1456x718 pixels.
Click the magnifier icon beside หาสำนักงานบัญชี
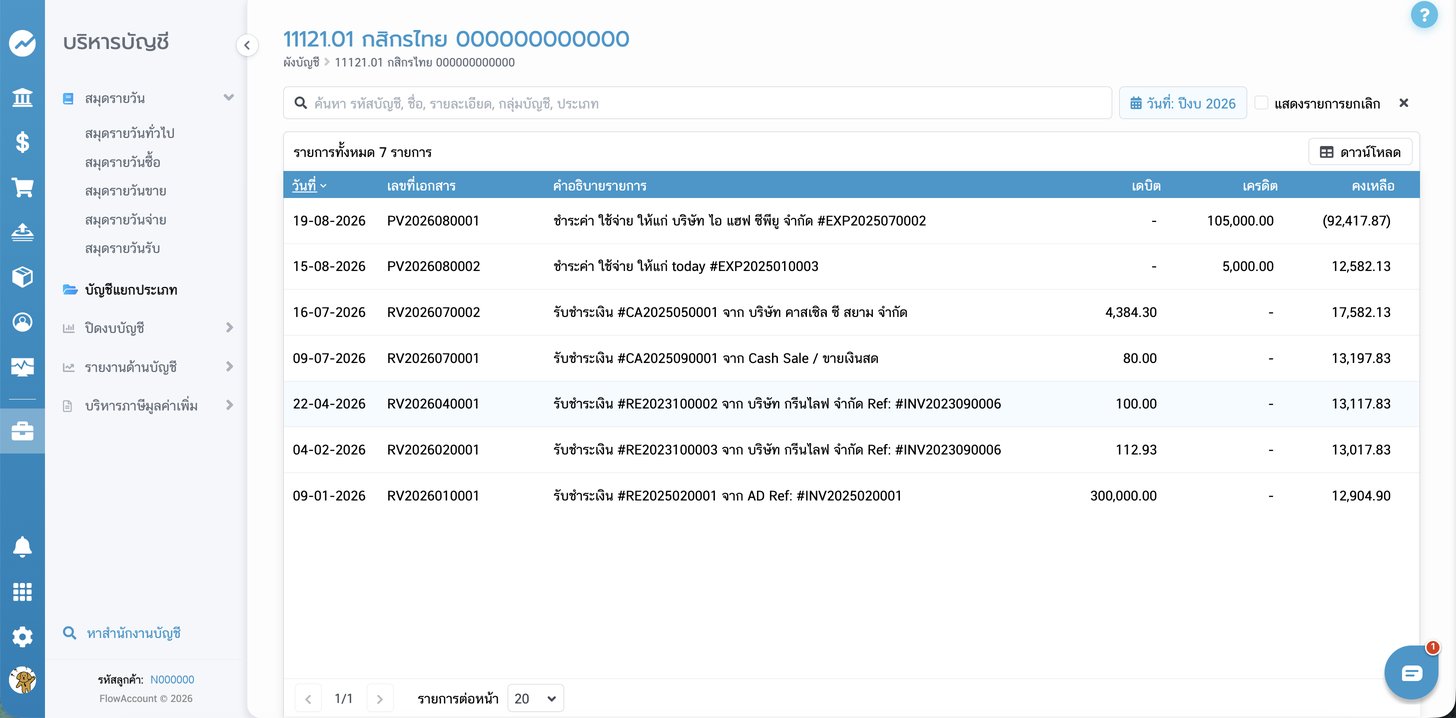coord(69,633)
